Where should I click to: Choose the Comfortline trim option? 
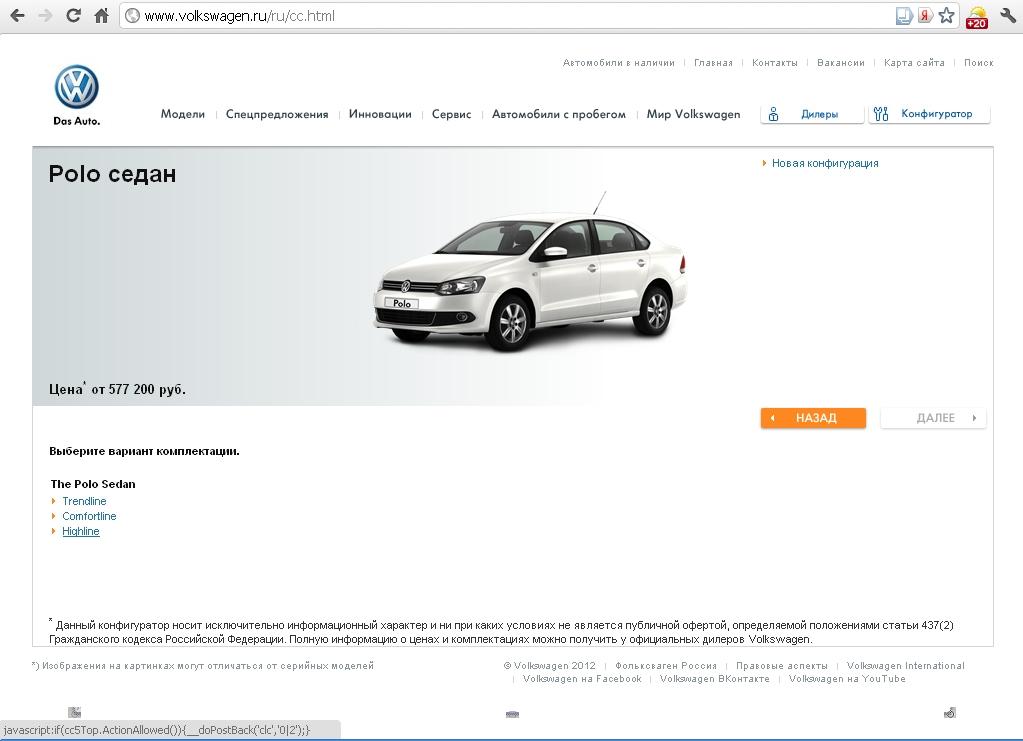click(x=89, y=516)
